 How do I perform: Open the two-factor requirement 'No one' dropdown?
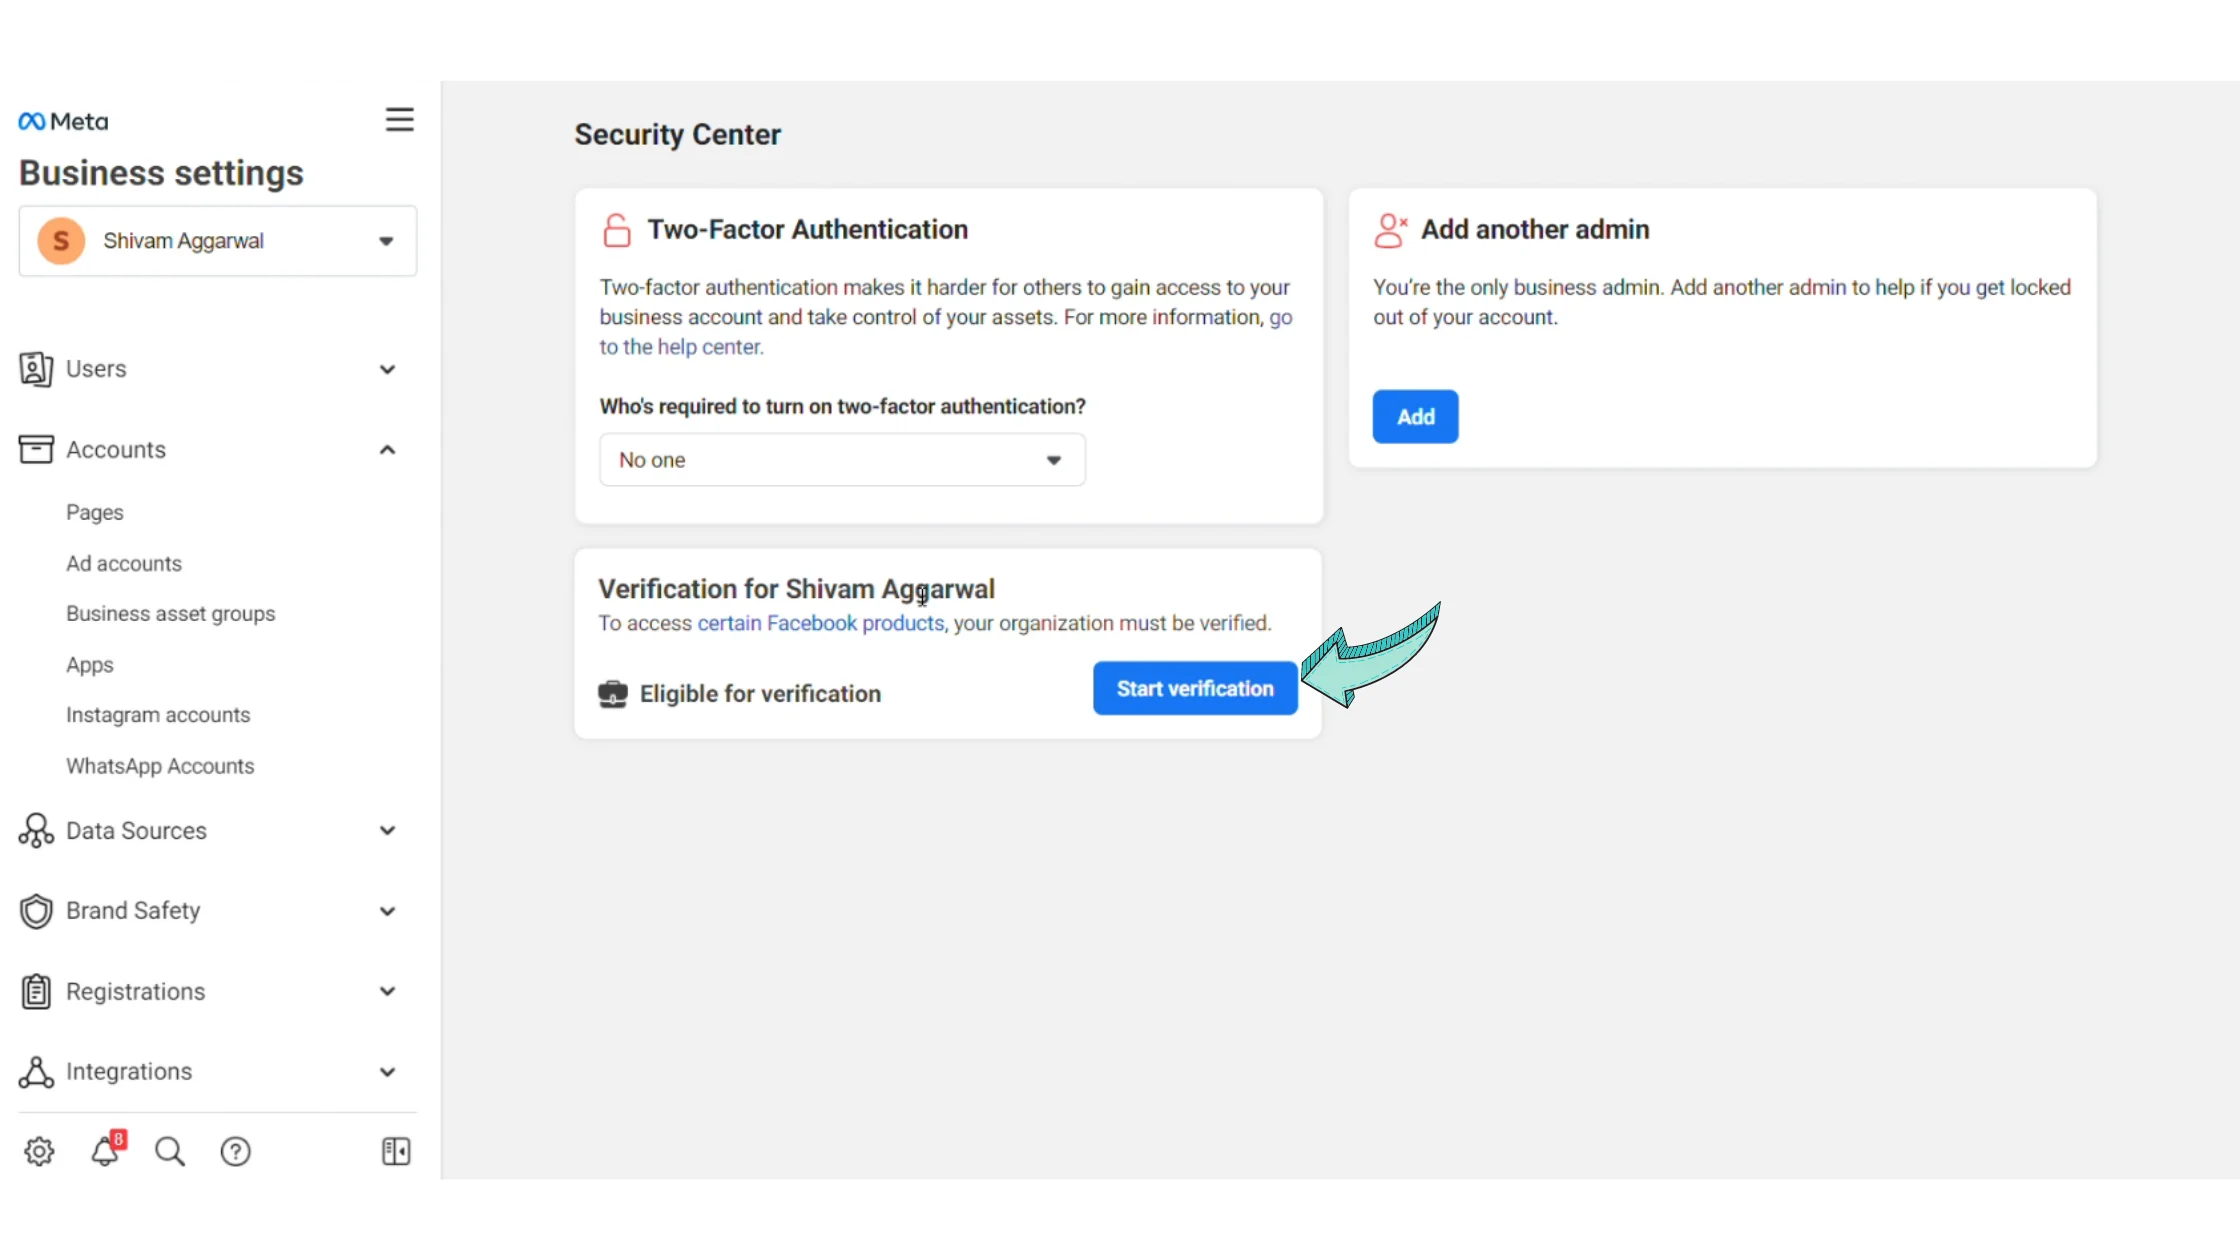[842, 460]
